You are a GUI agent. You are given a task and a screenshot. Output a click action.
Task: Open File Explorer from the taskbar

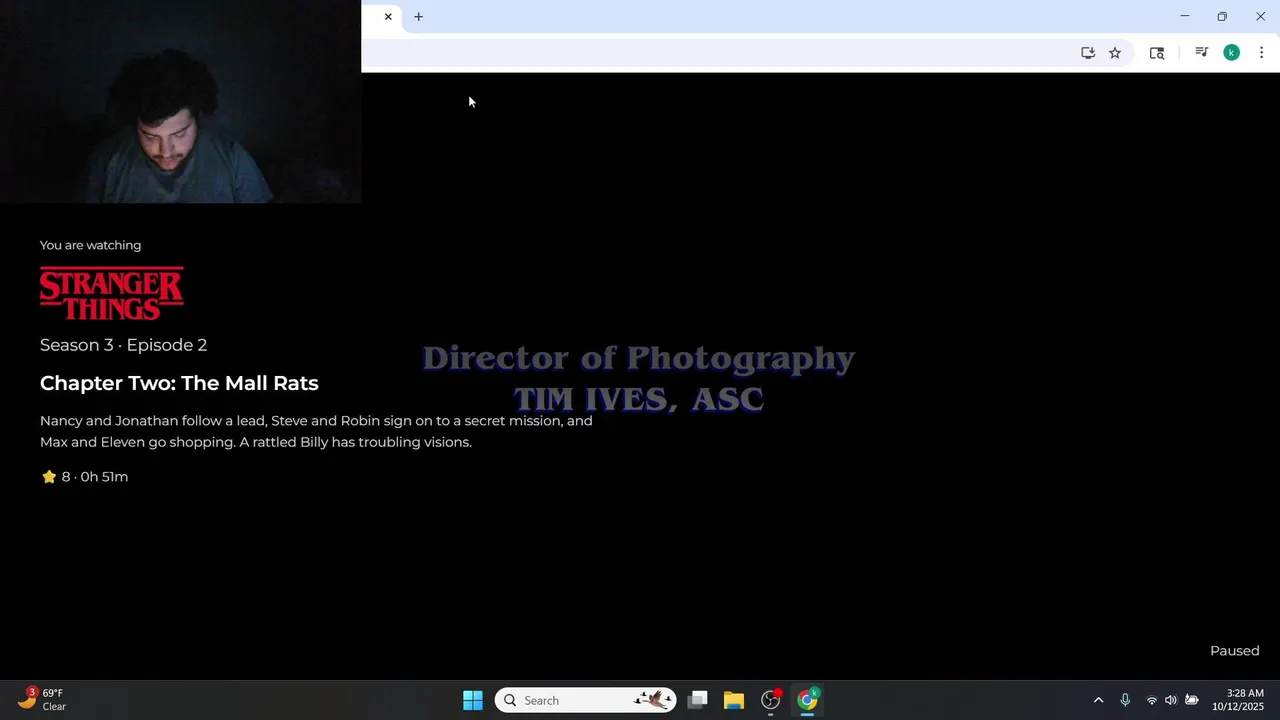734,700
